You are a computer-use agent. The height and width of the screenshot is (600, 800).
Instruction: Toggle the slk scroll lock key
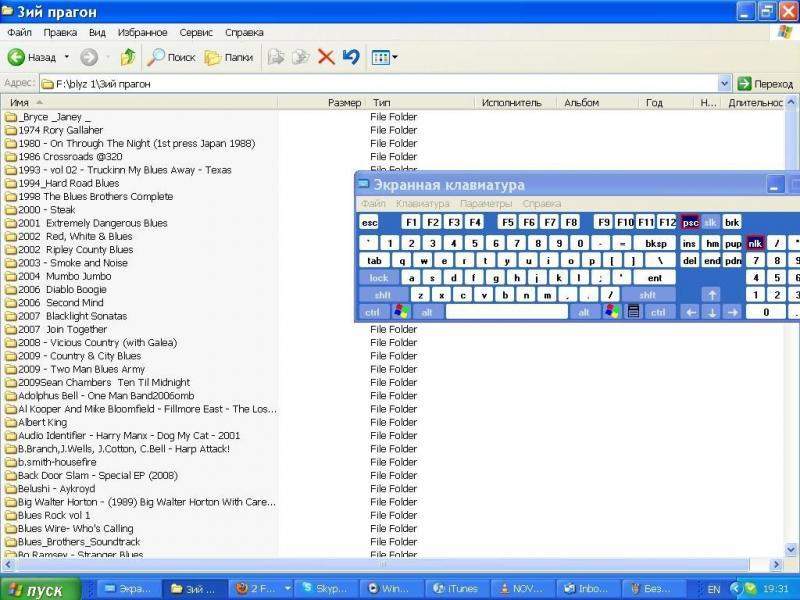pyautogui.click(x=710, y=222)
